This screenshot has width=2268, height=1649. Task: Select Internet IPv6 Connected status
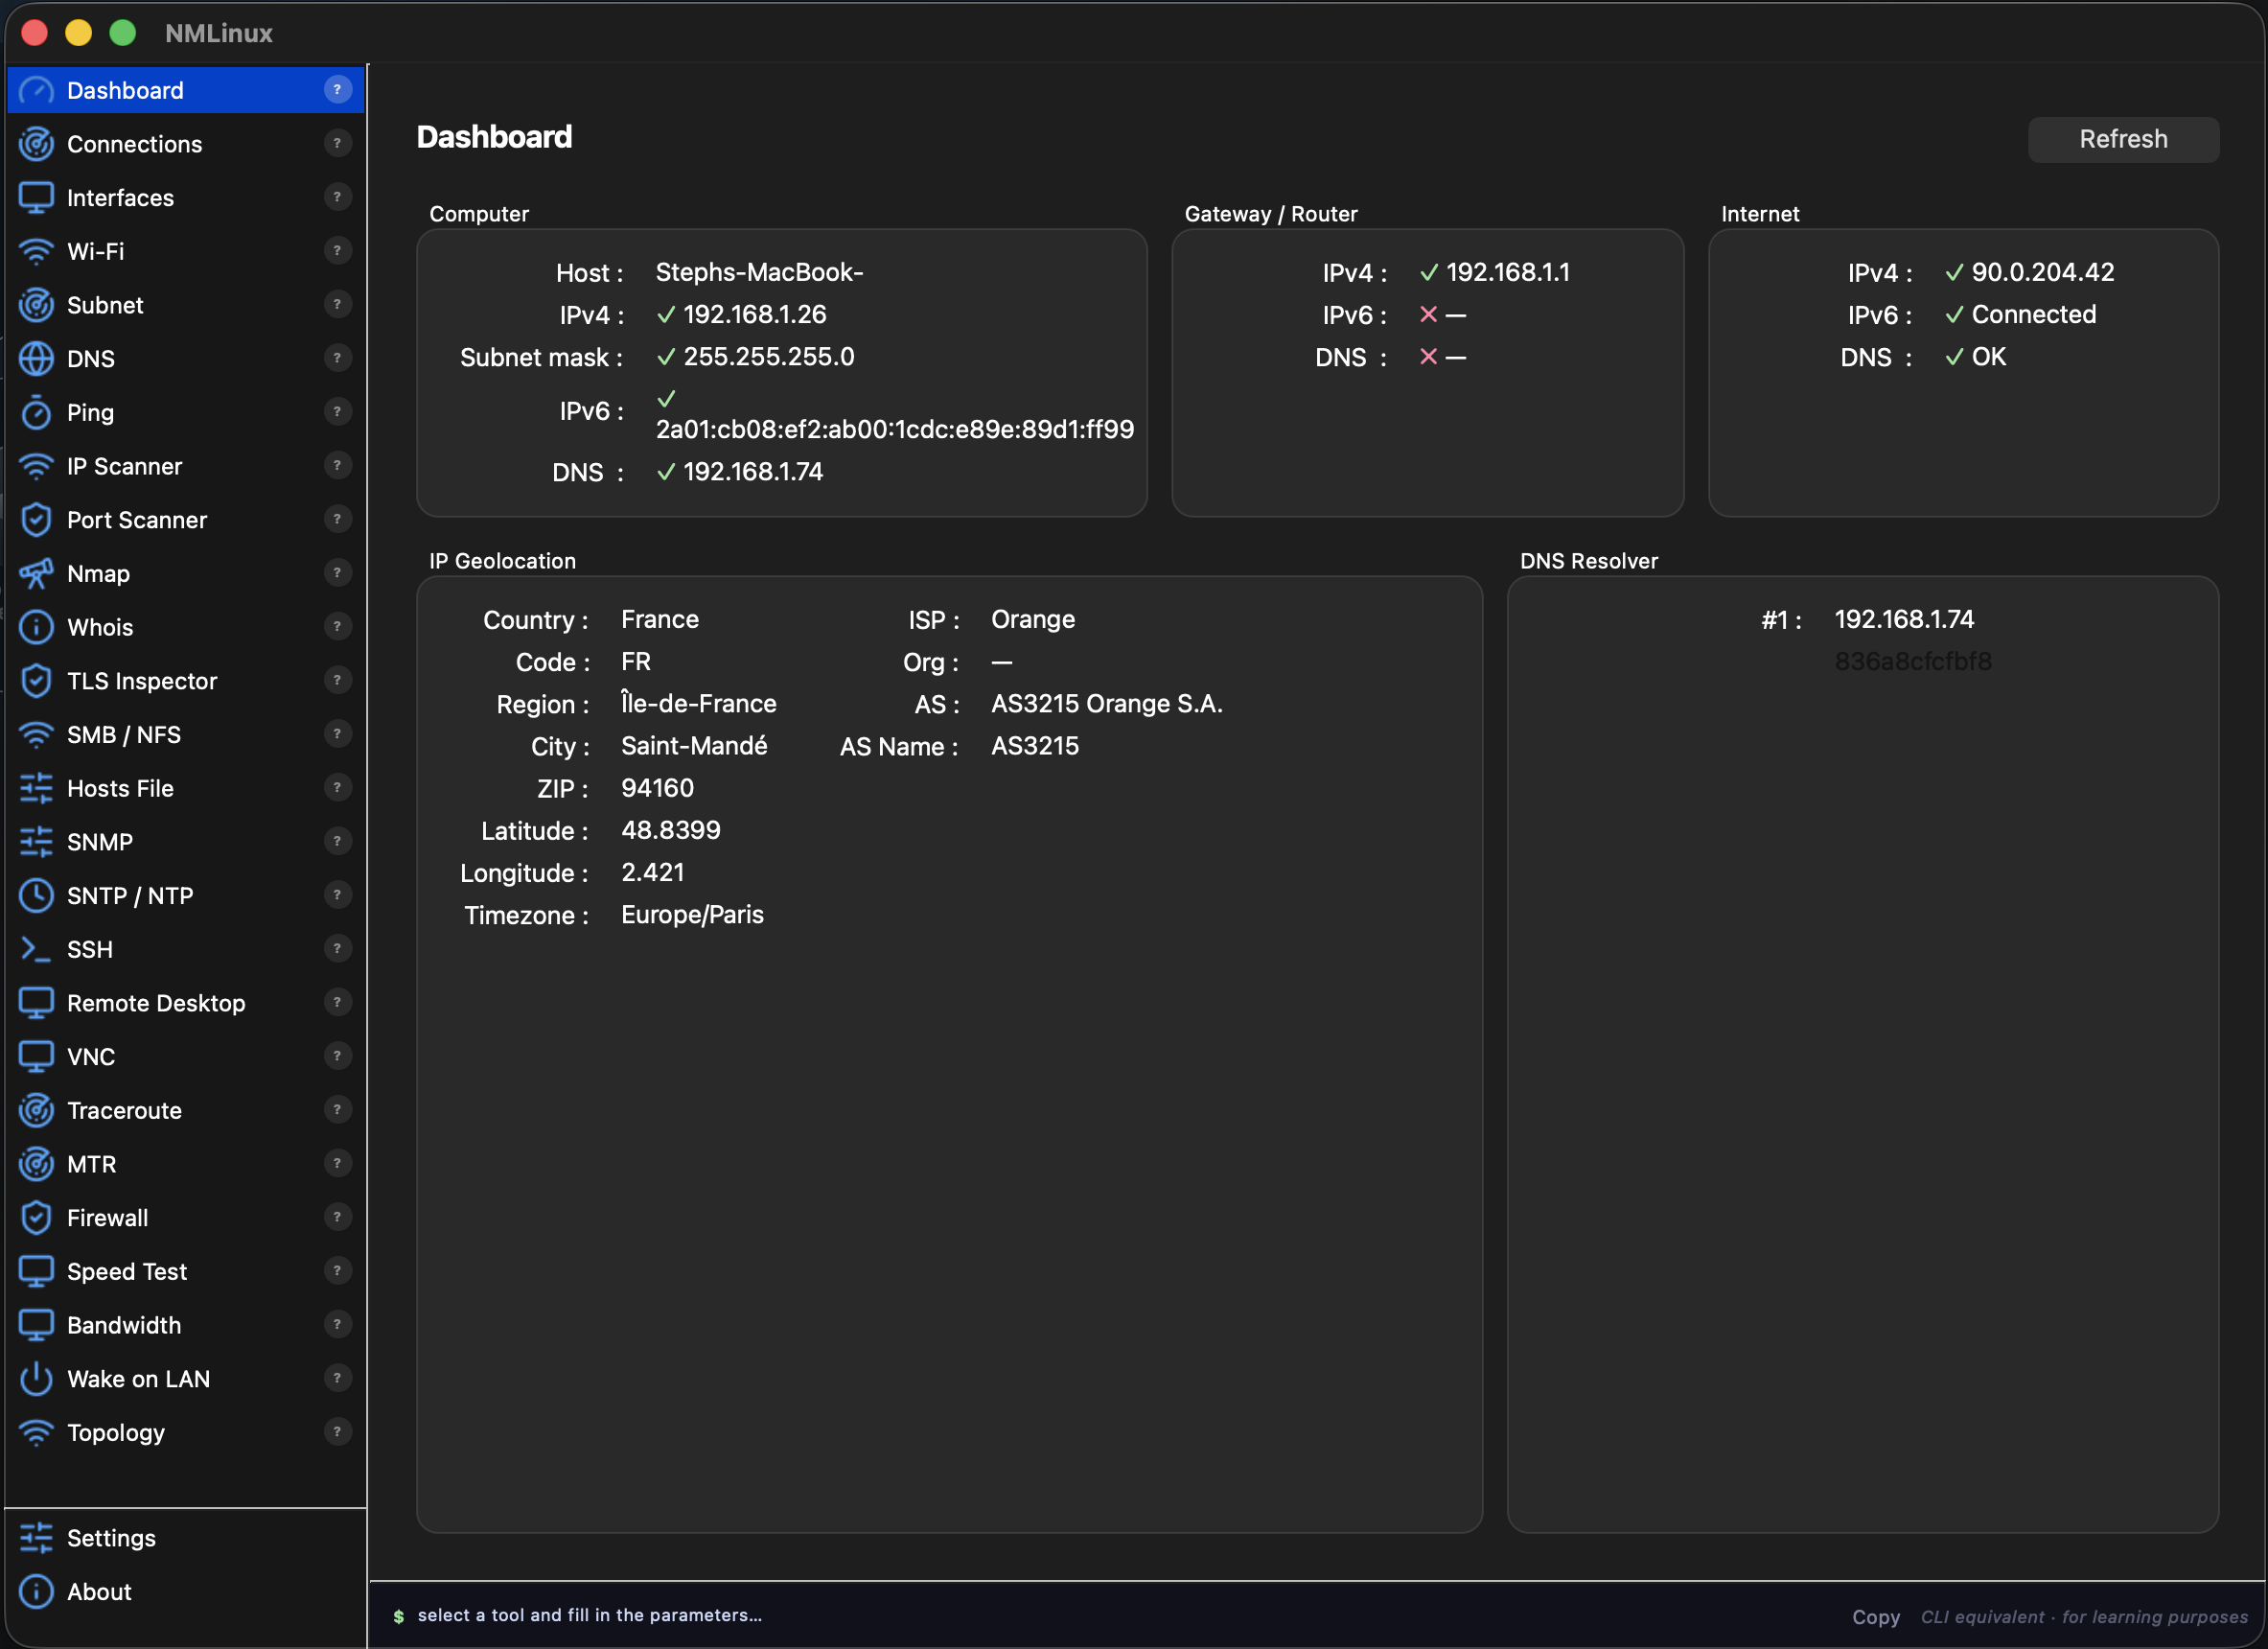click(x=2033, y=315)
